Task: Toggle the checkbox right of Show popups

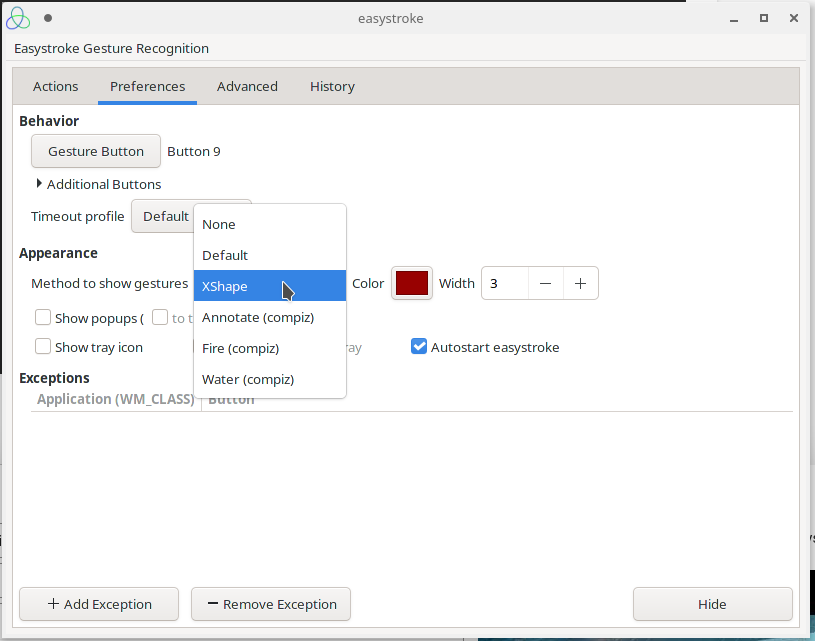Action: [x=160, y=317]
